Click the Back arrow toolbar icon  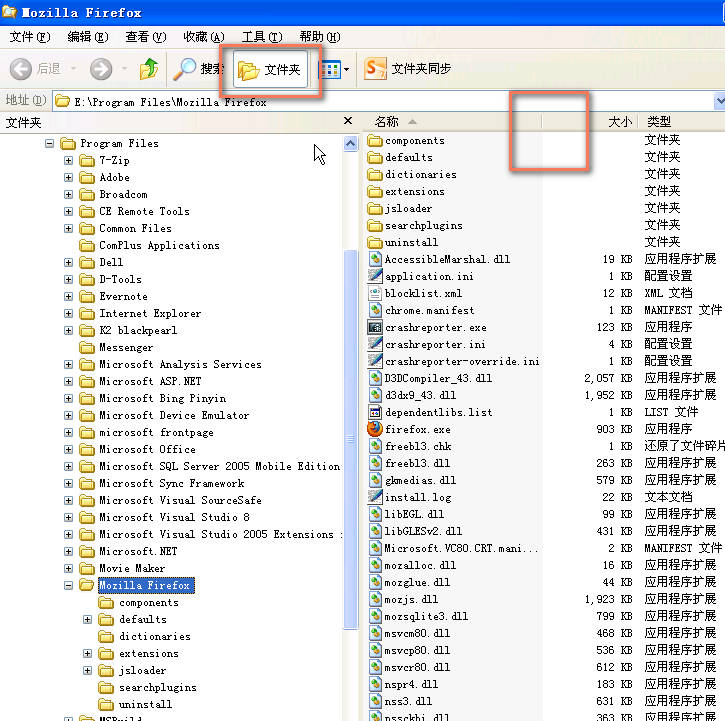click(x=21, y=69)
